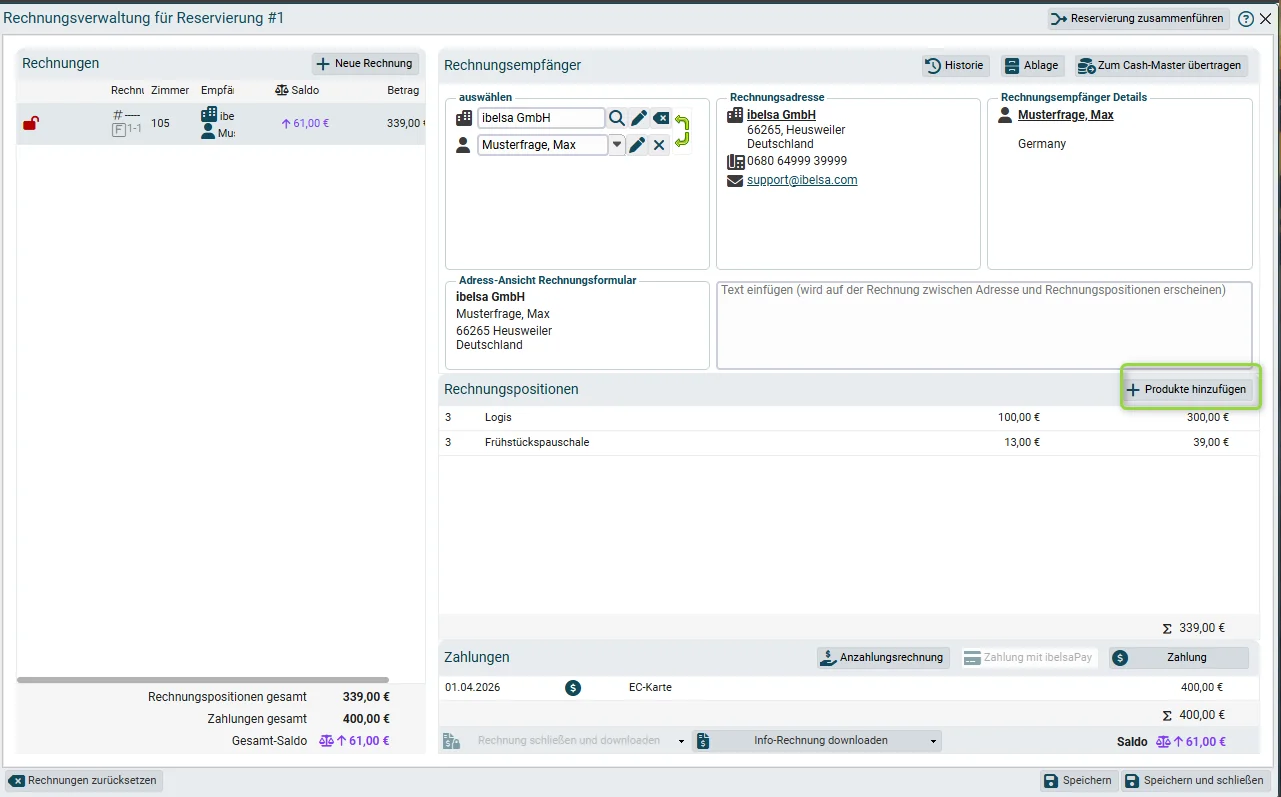Image resolution: width=1281 pixels, height=797 pixels.
Task: Close the Rechnungsverwaltung dialog
Action: pos(1266,19)
